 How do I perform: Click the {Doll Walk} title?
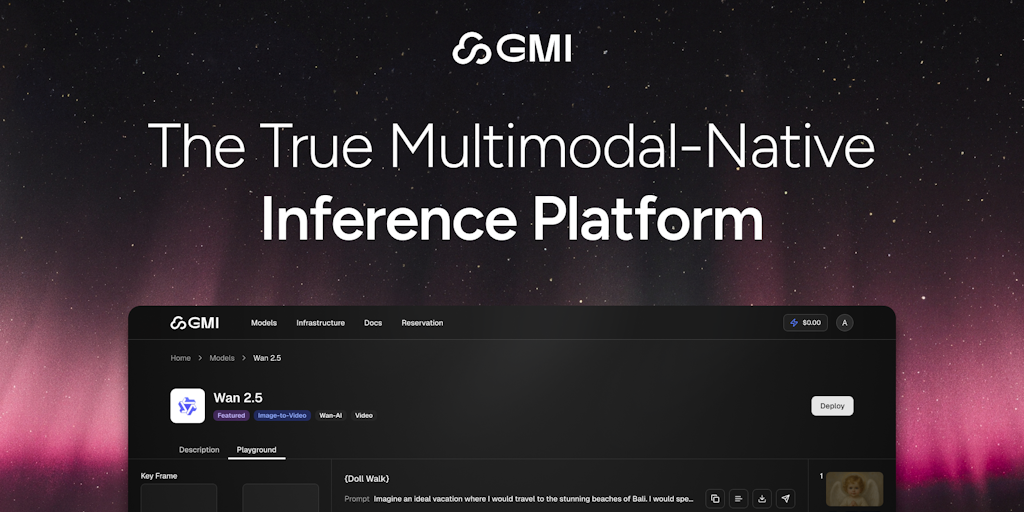point(366,479)
